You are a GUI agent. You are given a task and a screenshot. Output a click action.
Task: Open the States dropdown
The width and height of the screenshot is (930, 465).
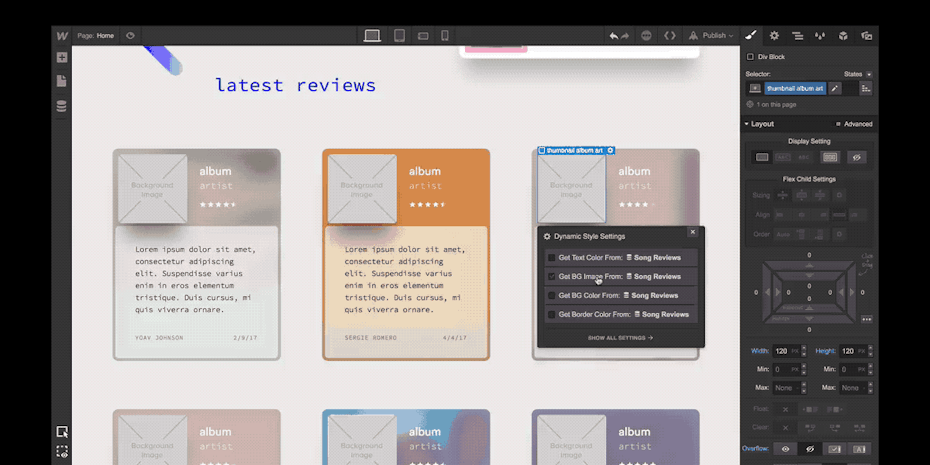coord(856,74)
